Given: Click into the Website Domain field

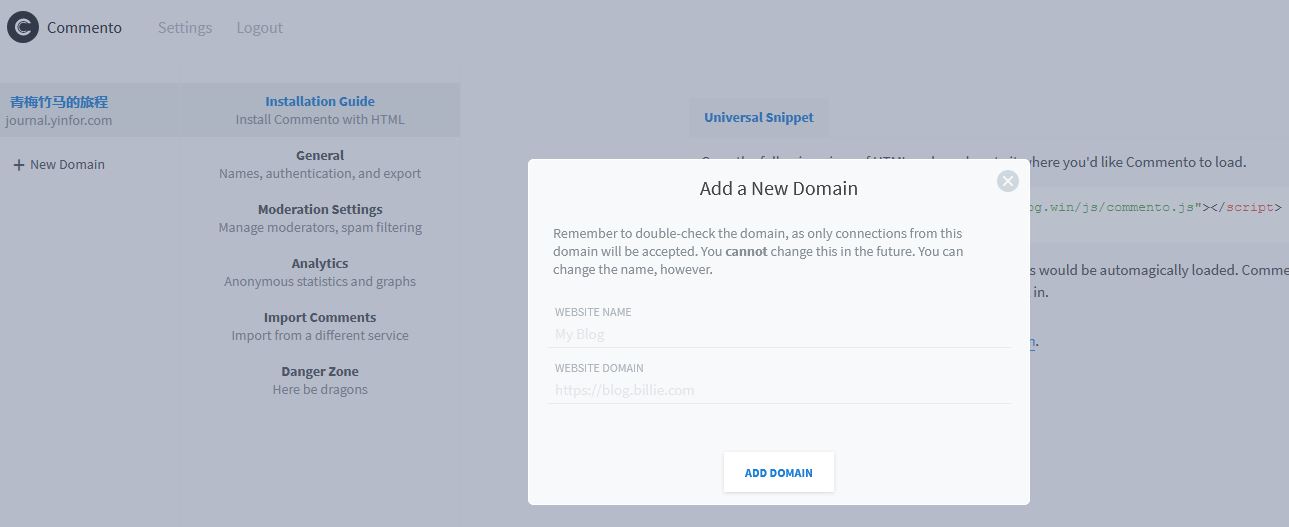Looking at the screenshot, I should pos(780,391).
